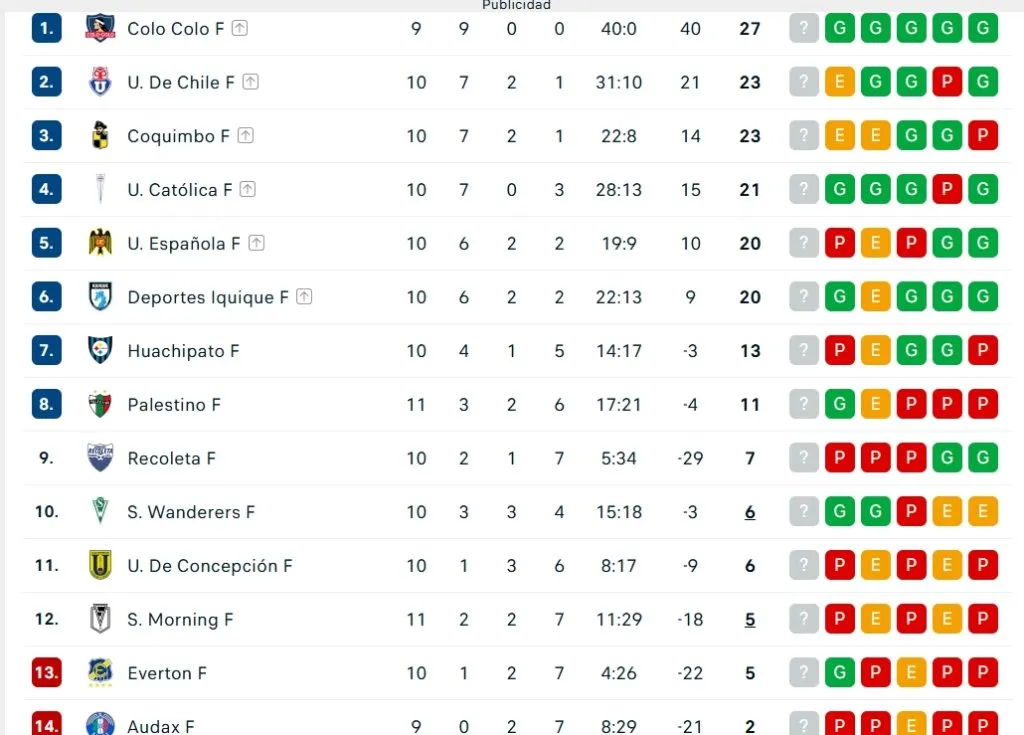Click the promotion arrow beside U. Católica F
Screen dimensions: 1024x735
pyautogui.click(x=246, y=188)
